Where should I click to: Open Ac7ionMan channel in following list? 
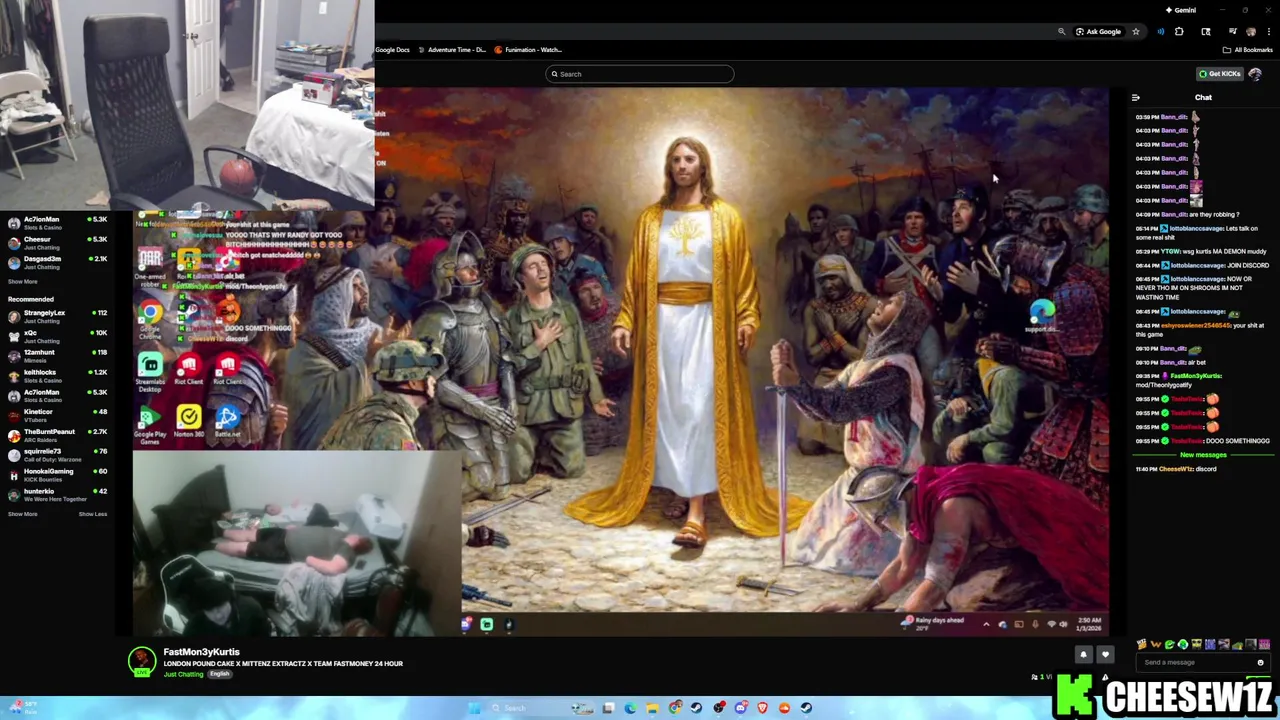coord(58,223)
